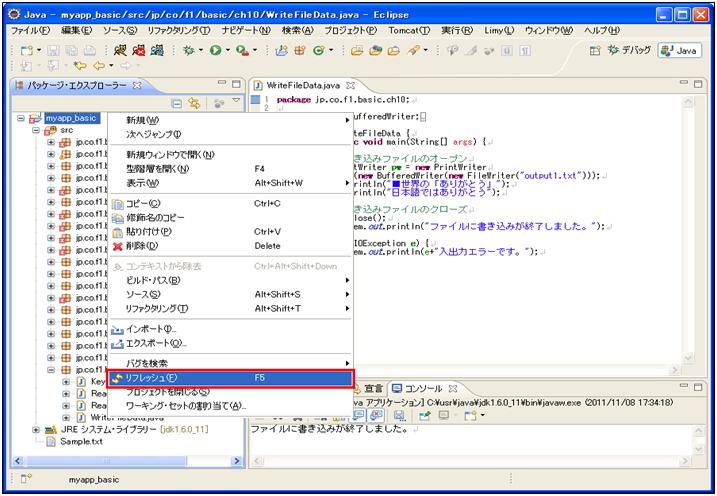This screenshot has width=717, height=496.
Task: Click the Collapse All icon in Package Explorer
Action: click(x=176, y=103)
